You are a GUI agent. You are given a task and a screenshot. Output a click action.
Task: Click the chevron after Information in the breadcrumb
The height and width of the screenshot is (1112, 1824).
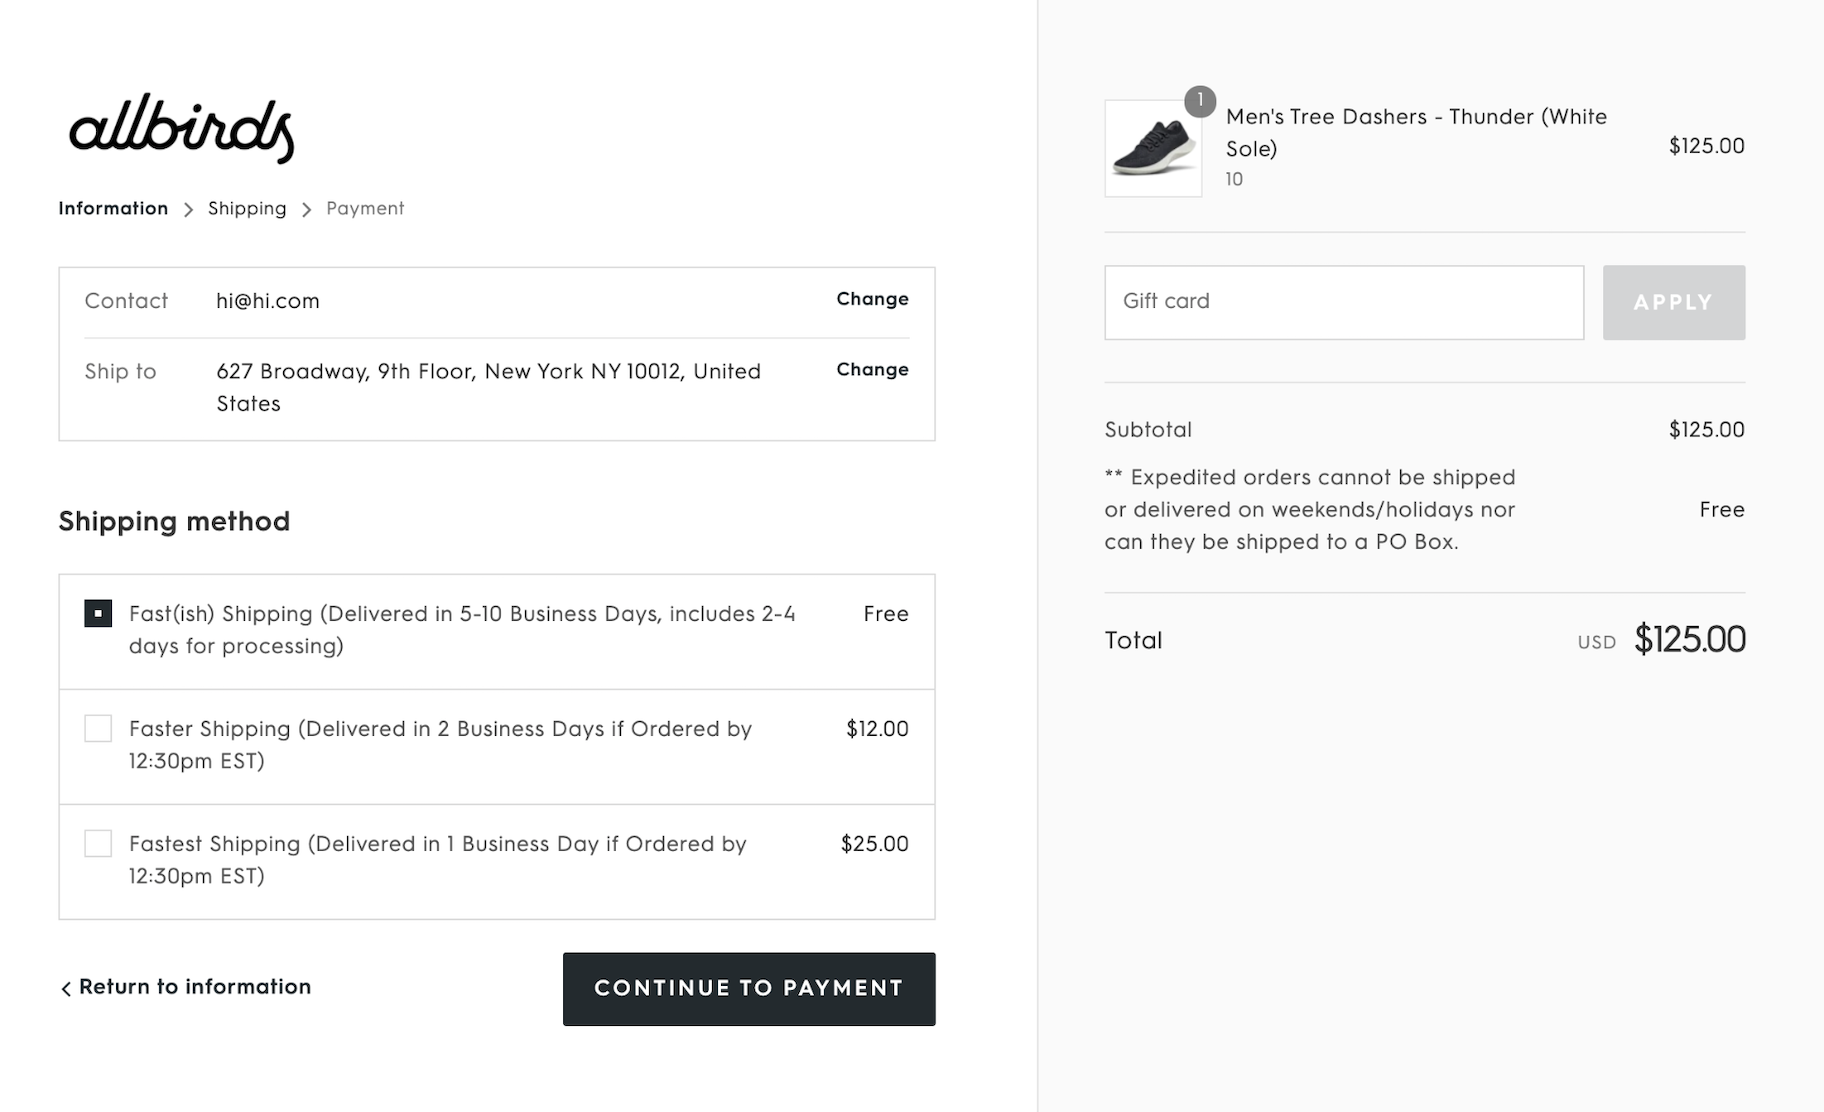[188, 210]
